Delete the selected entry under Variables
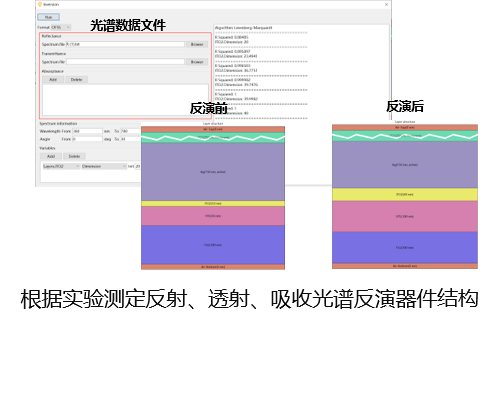The height and width of the screenshot is (394, 499). (74, 156)
